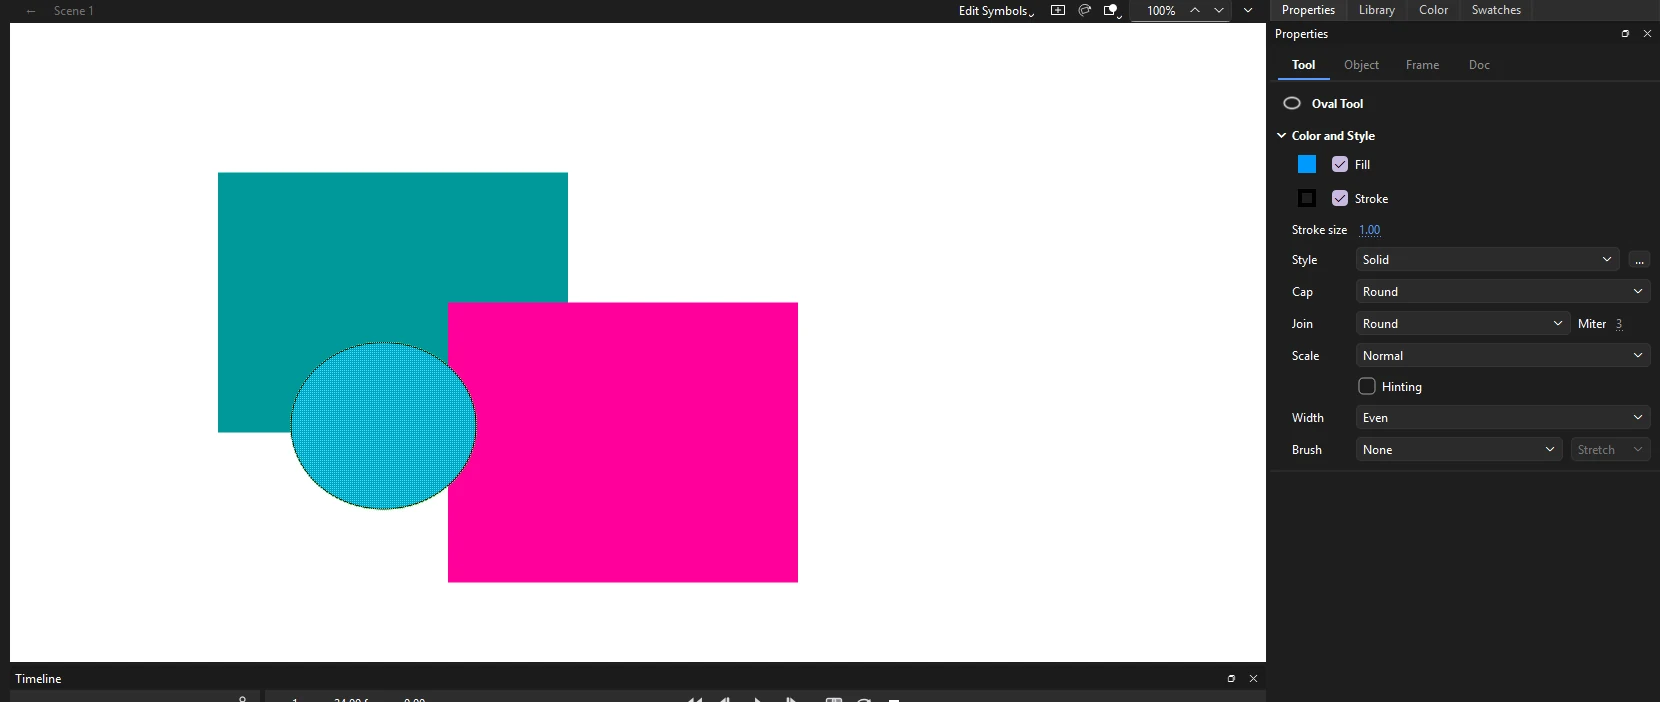This screenshot has width=1660, height=702.
Task: Enable the Hinting checkbox
Action: tap(1367, 386)
